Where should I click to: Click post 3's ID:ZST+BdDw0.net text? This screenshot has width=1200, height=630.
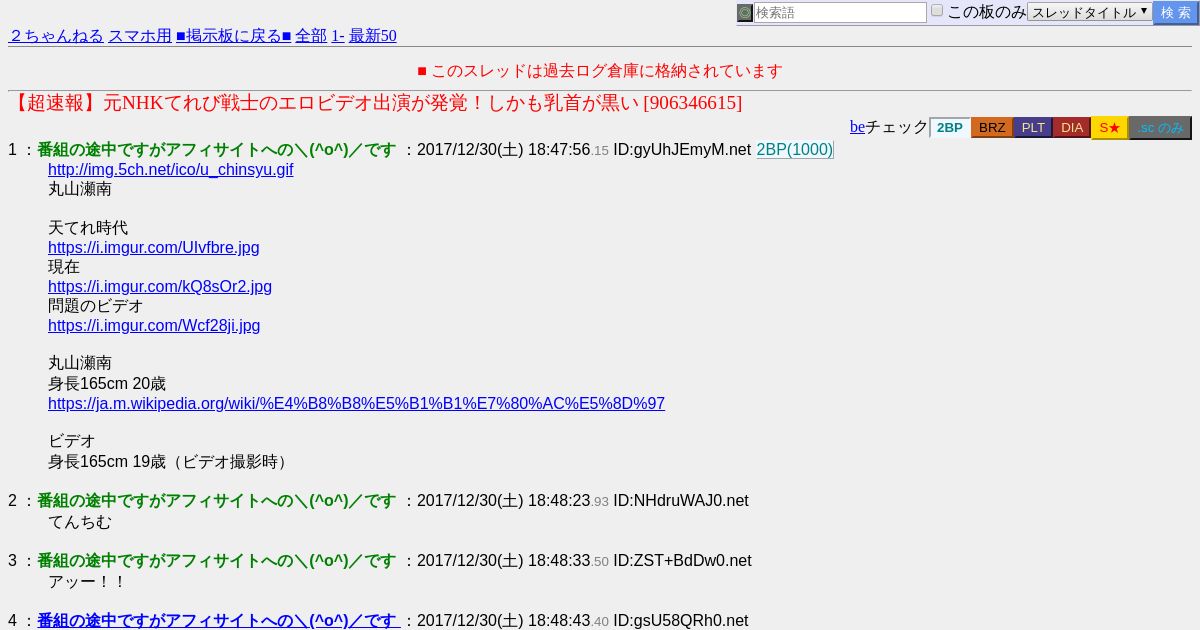tap(682, 561)
